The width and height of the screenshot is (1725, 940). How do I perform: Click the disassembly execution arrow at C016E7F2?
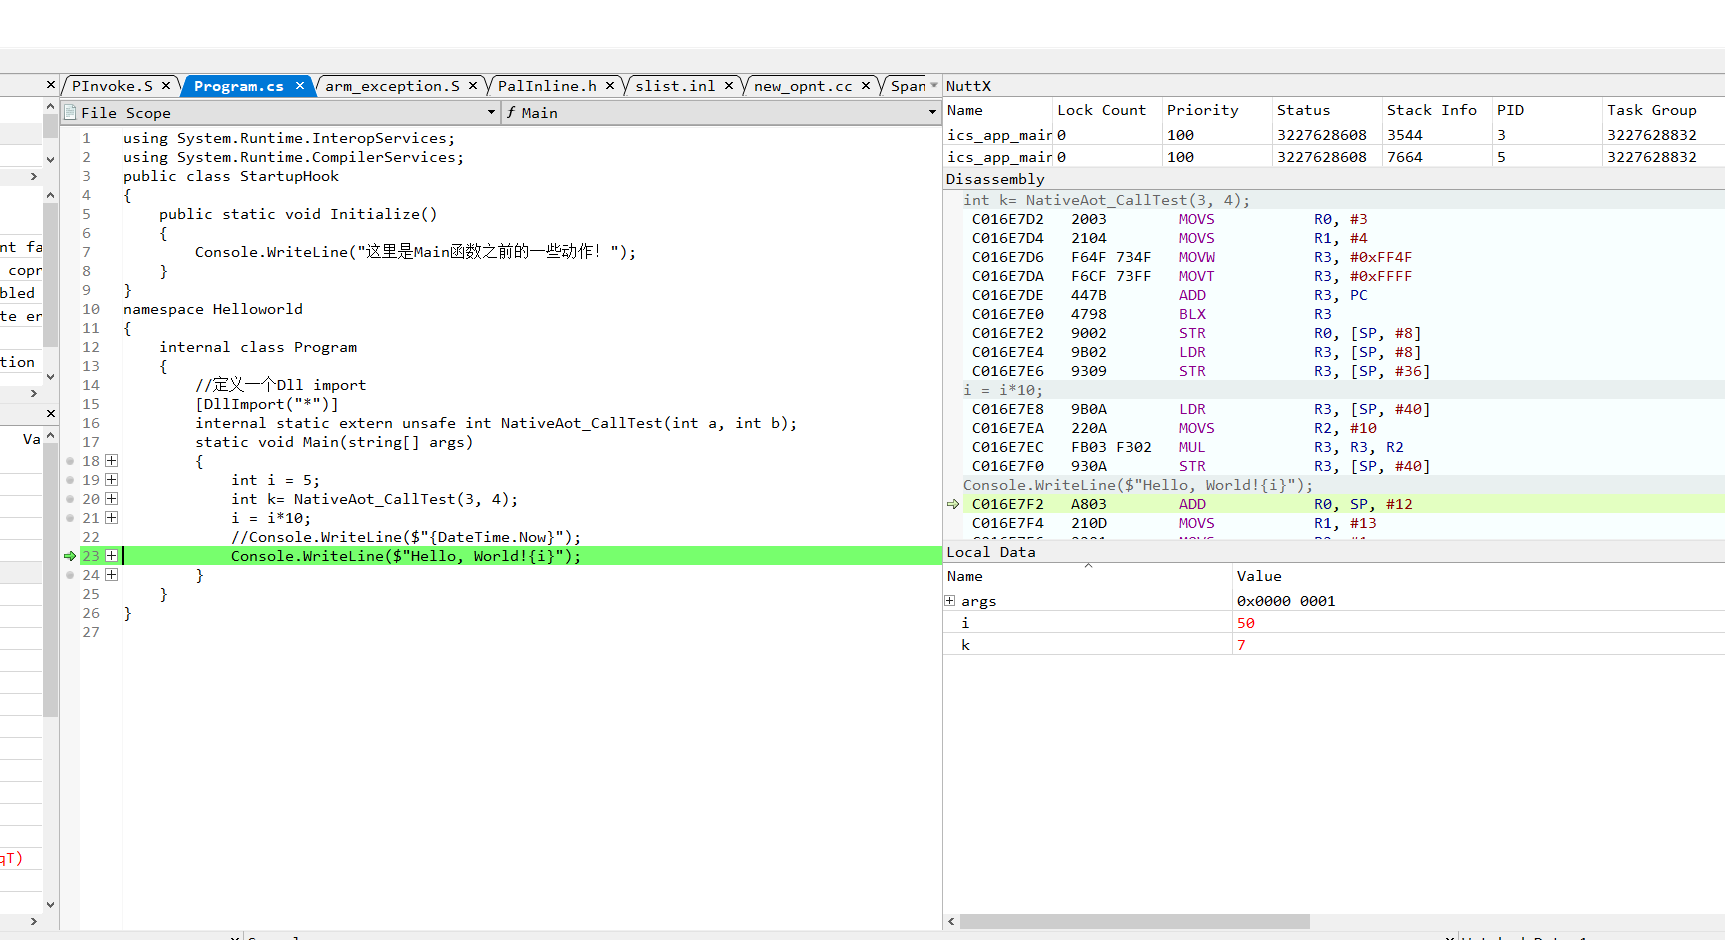953,504
